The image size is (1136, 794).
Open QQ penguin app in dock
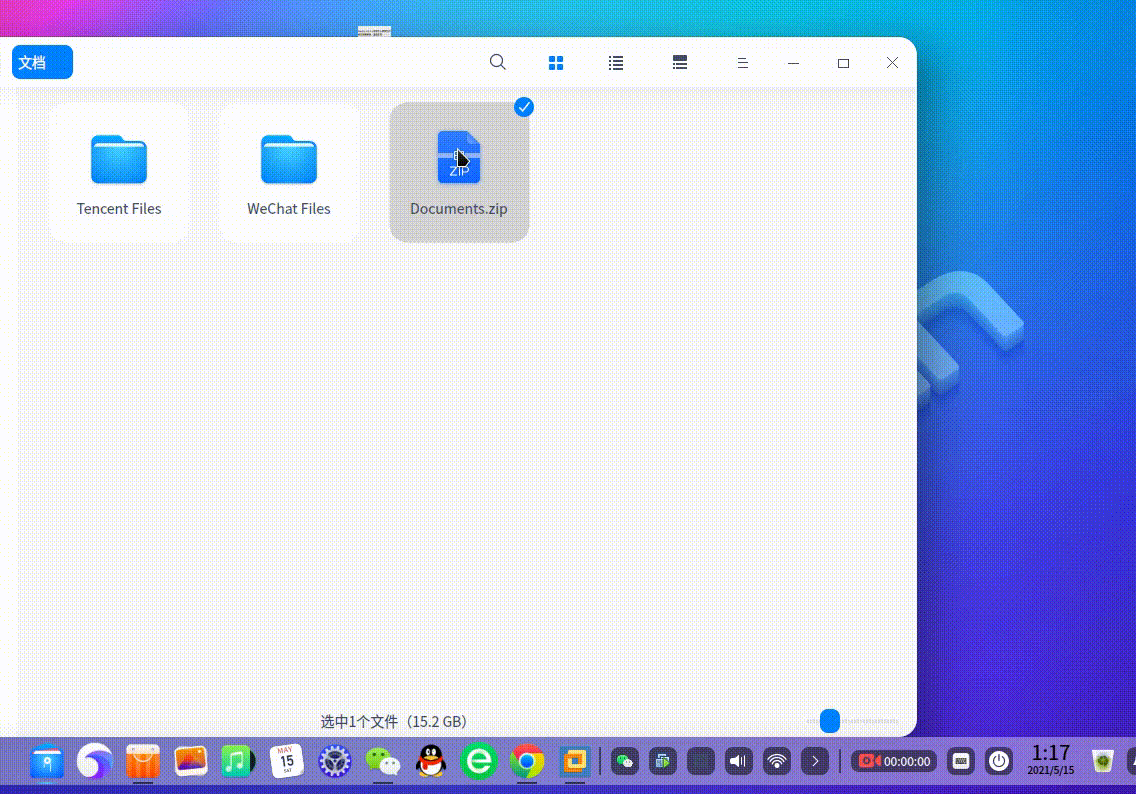click(x=431, y=762)
